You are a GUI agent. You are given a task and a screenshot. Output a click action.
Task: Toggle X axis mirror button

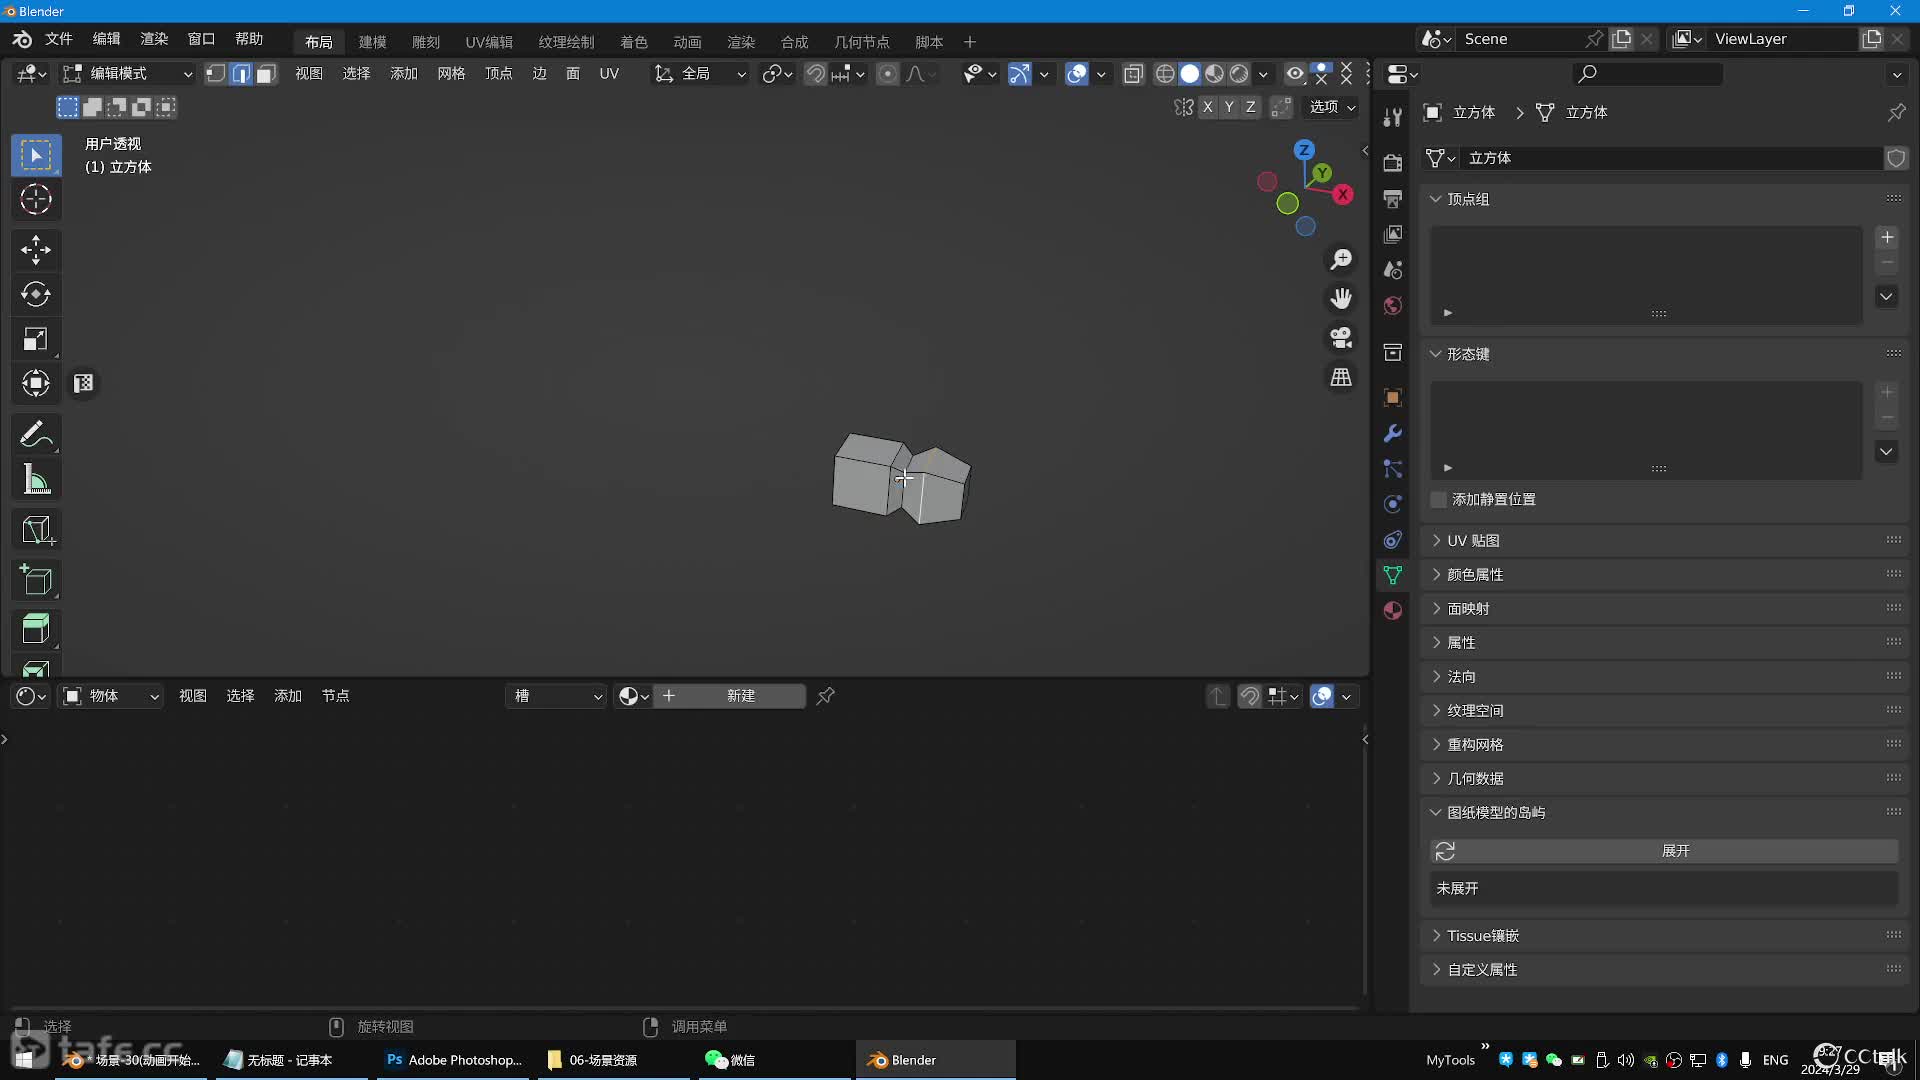pos(1208,107)
